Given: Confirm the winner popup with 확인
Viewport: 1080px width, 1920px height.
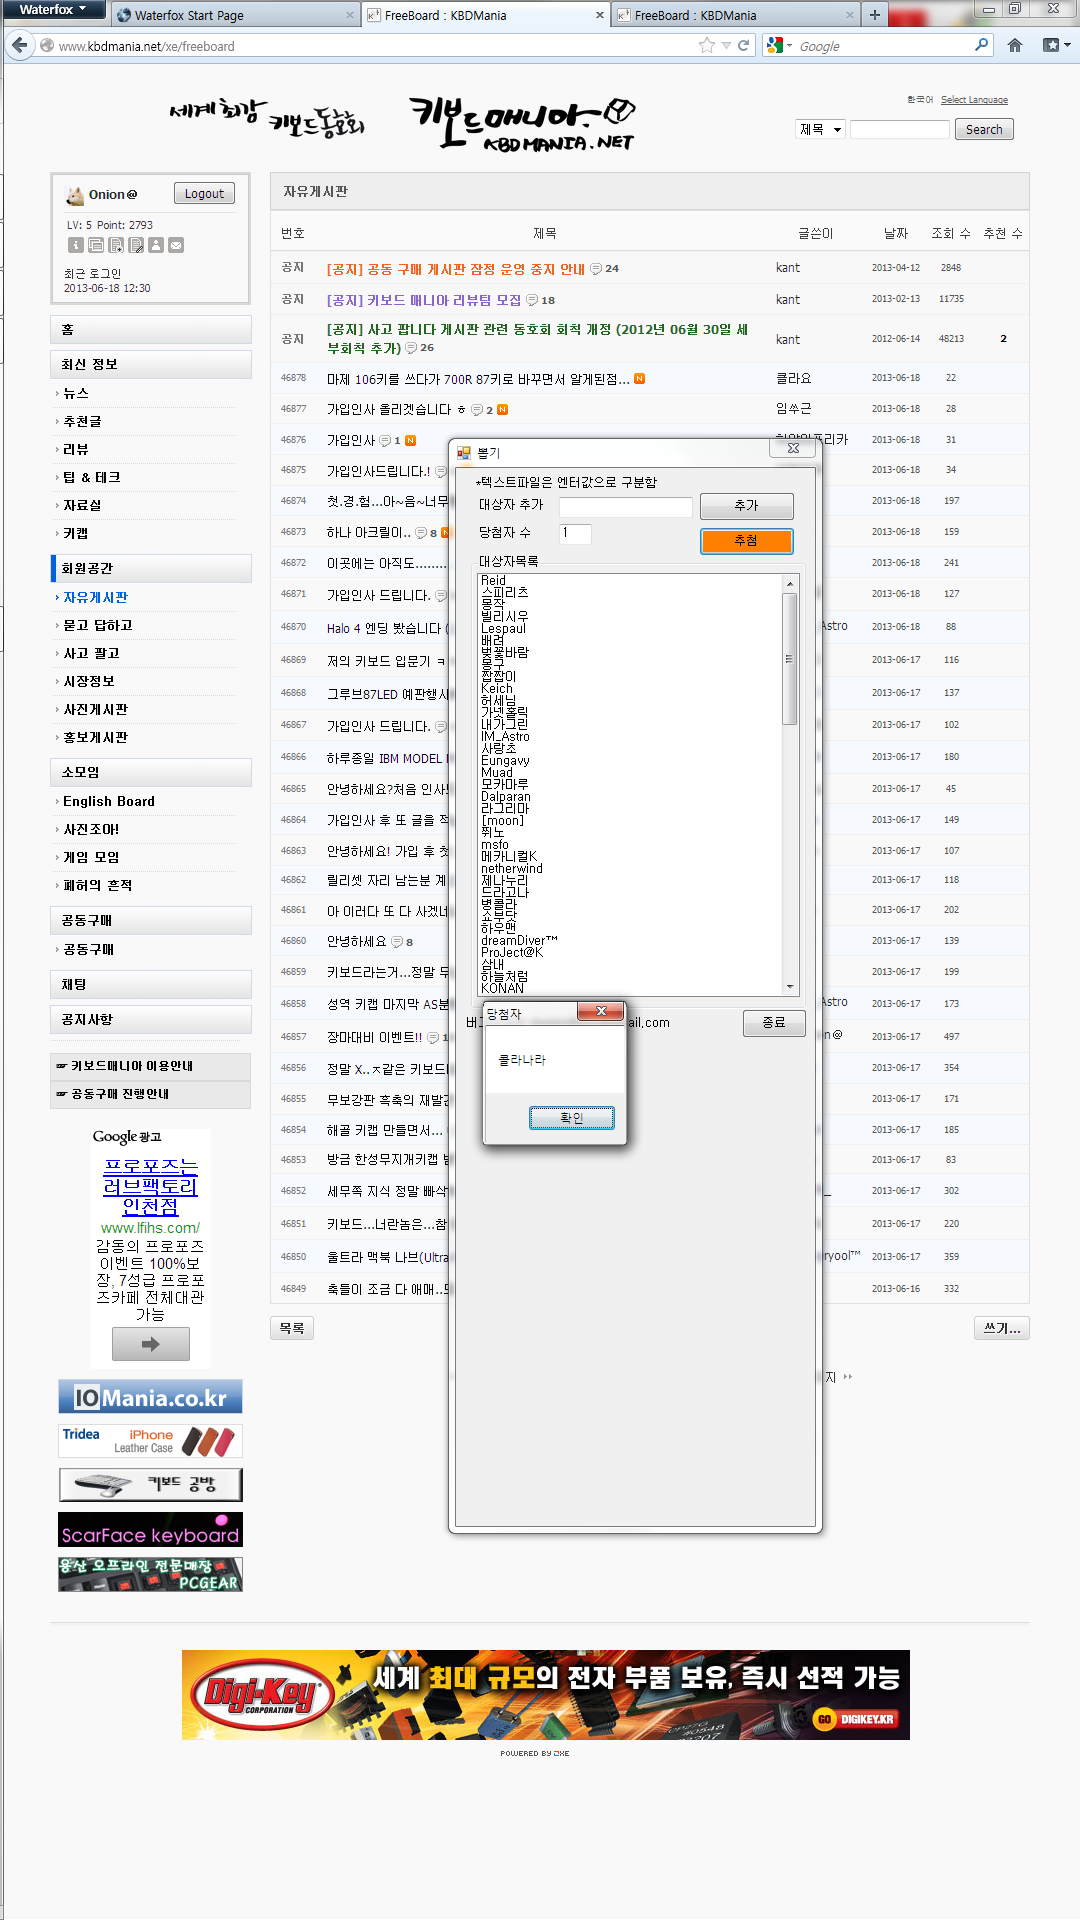Looking at the screenshot, I should pyautogui.click(x=571, y=1118).
